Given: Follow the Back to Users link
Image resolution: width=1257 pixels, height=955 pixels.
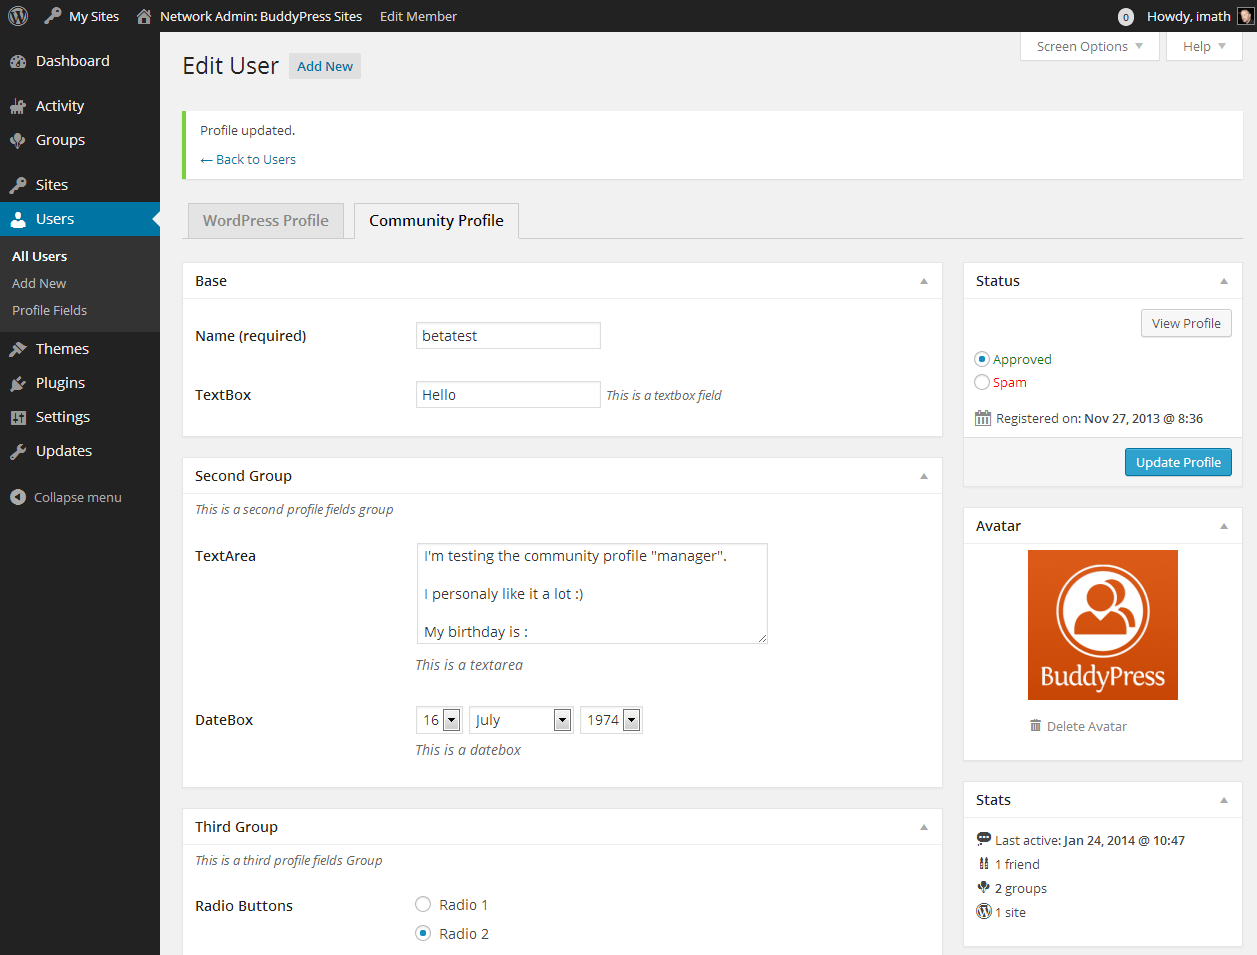Looking at the screenshot, I should [248, 159].
